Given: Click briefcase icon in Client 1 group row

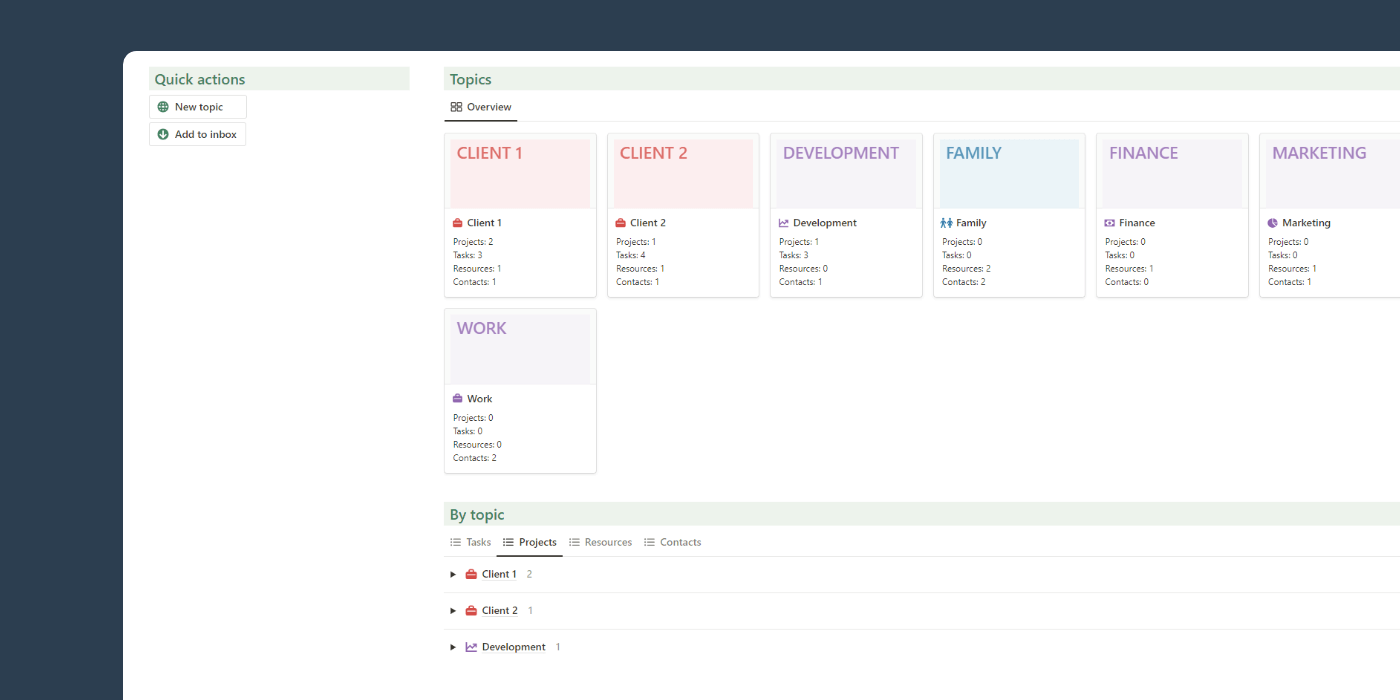Looking at the screenshot, I should pos(471,574).
